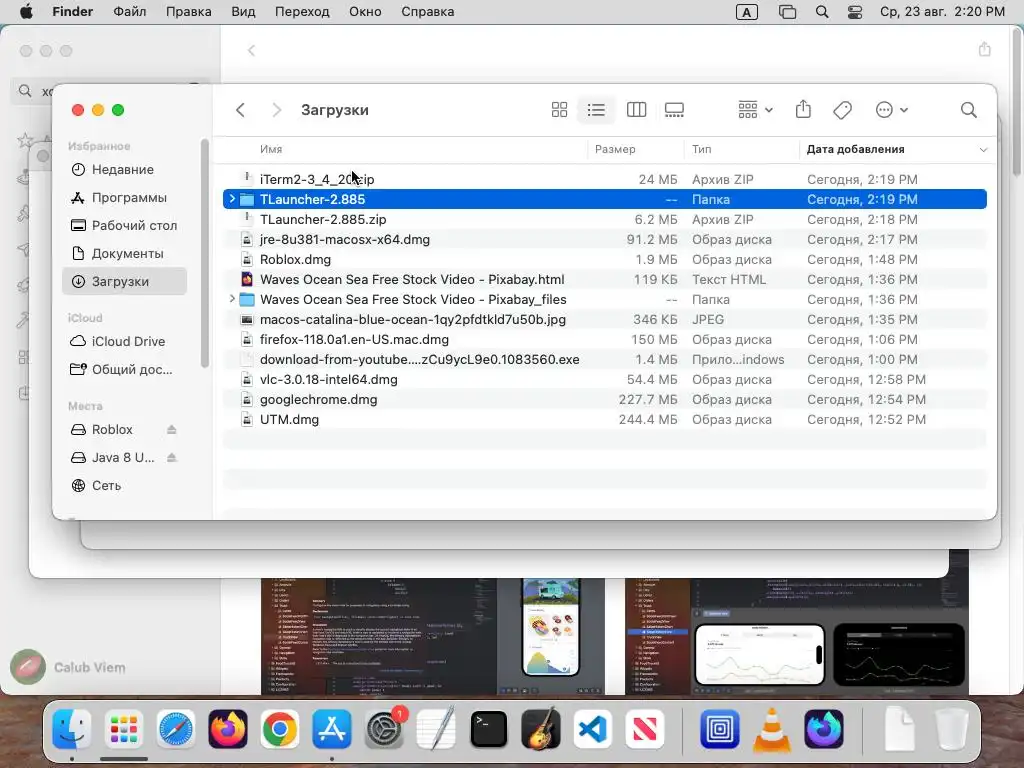Switch Finder to column view
The image size is (1024, 768).
point(636,110)
